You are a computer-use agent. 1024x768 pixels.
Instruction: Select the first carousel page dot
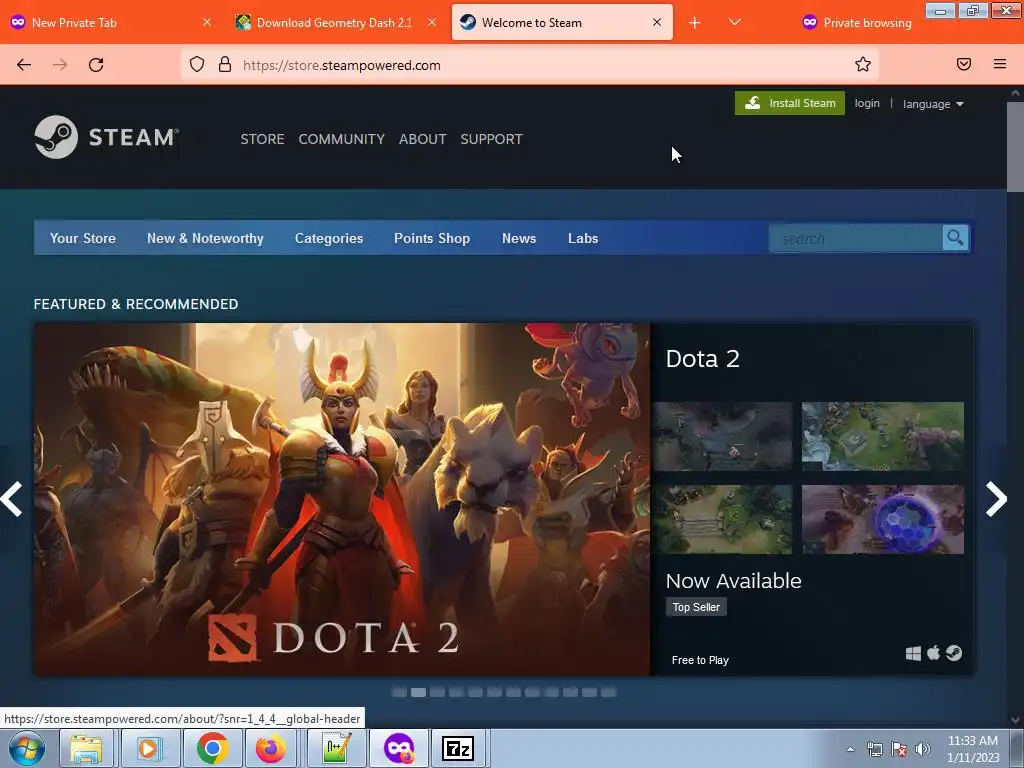click(399, 692)
